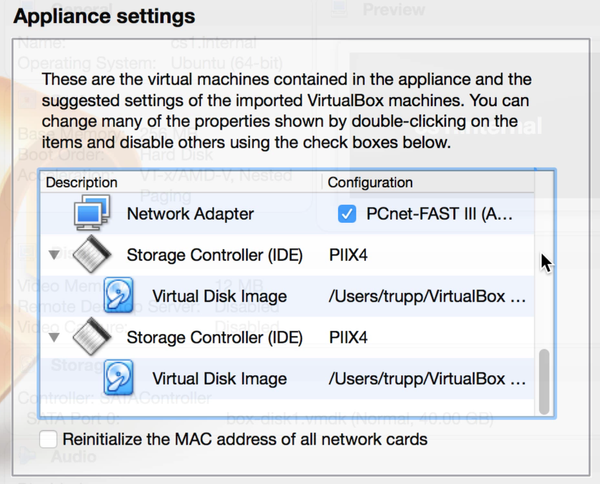The image size is (600, 484).
Task: Select the Network Adapter row label
Action: click(x=190, y=214)
